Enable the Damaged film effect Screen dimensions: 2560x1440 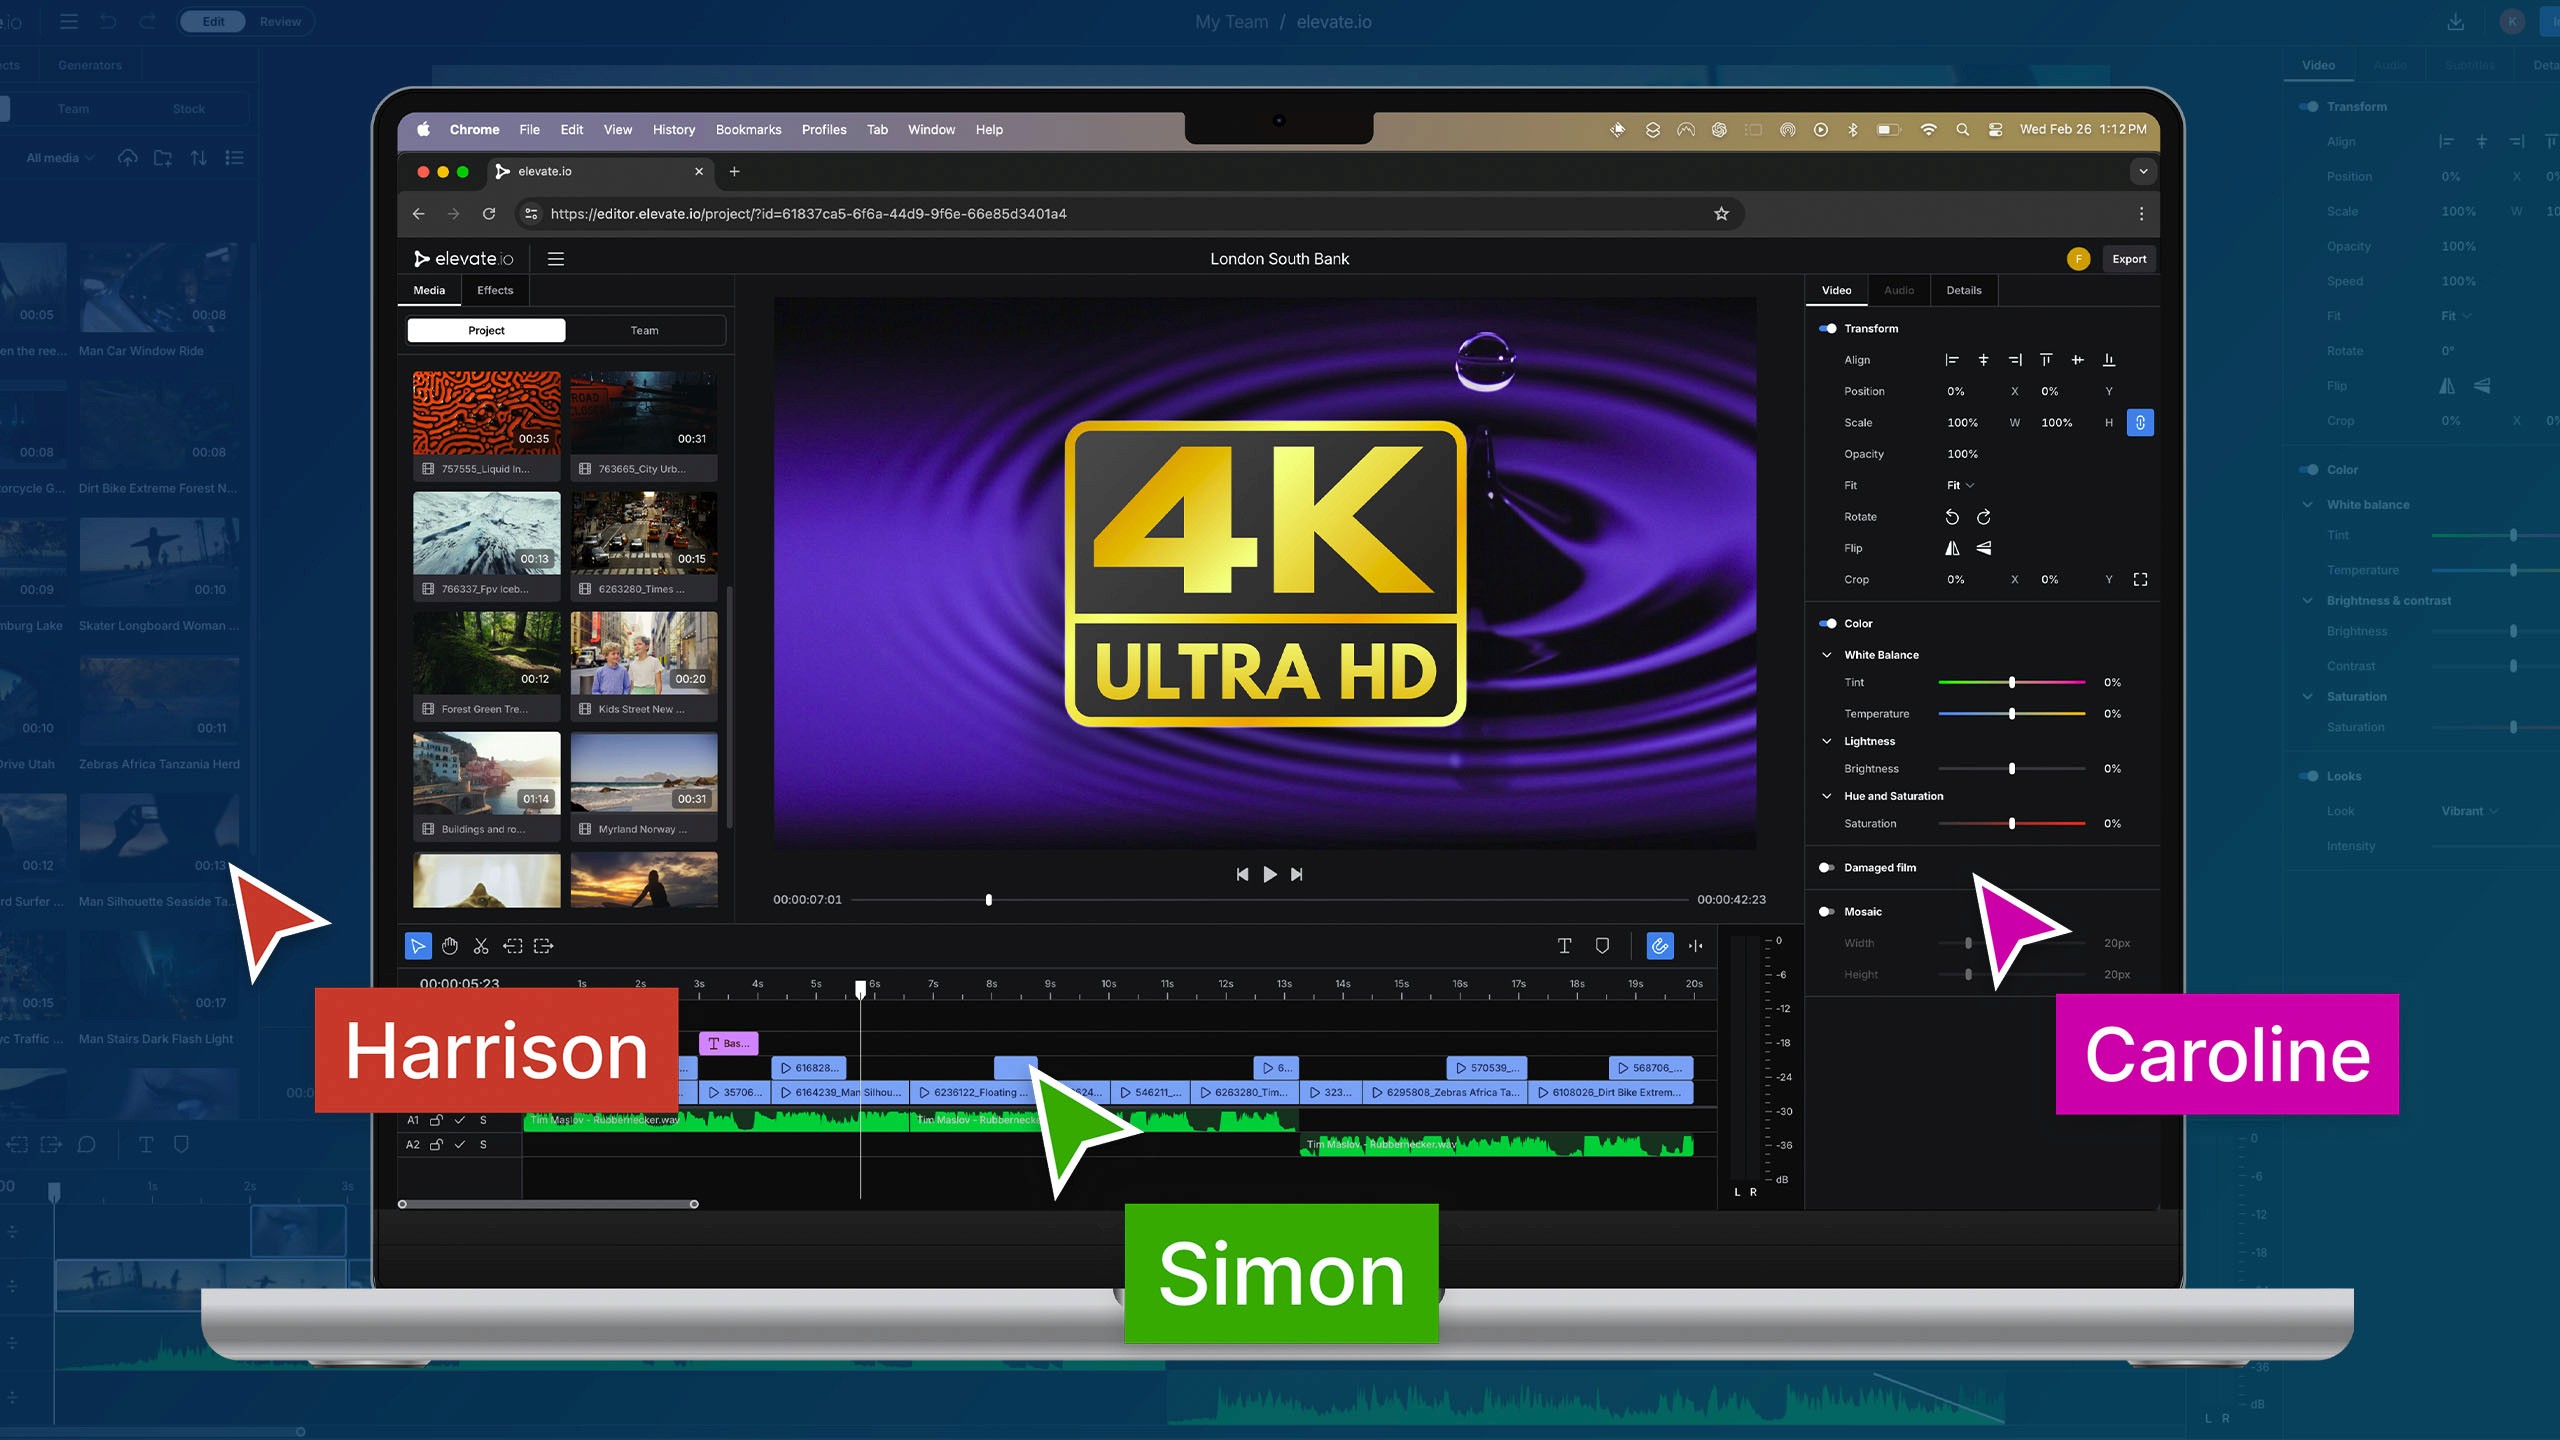(1826, 868)
